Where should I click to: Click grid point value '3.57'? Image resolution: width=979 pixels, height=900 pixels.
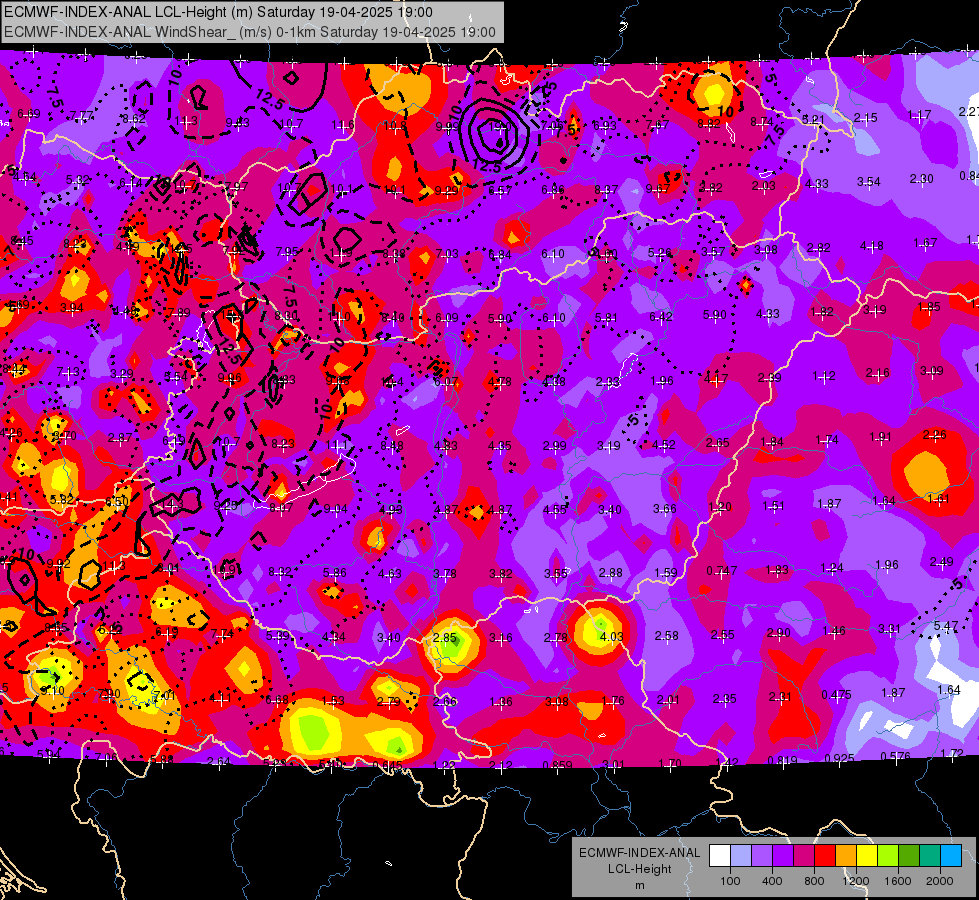coord(712,252)
